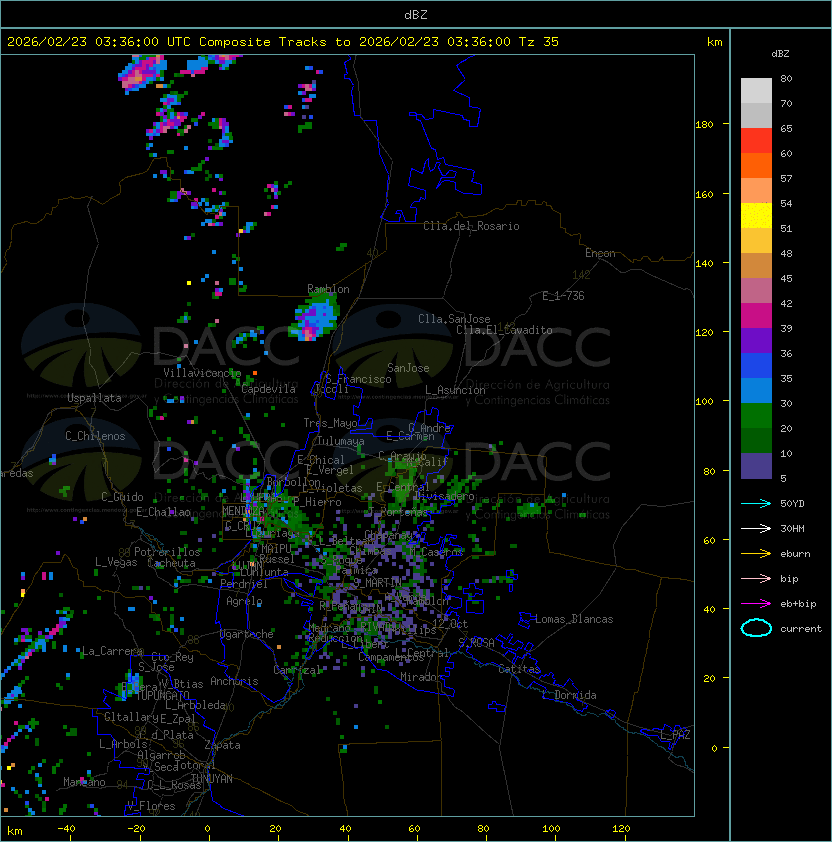Select the 'C_Guido' place label
The height and width of the screenshot is (842, 832).
pos(122,497)
